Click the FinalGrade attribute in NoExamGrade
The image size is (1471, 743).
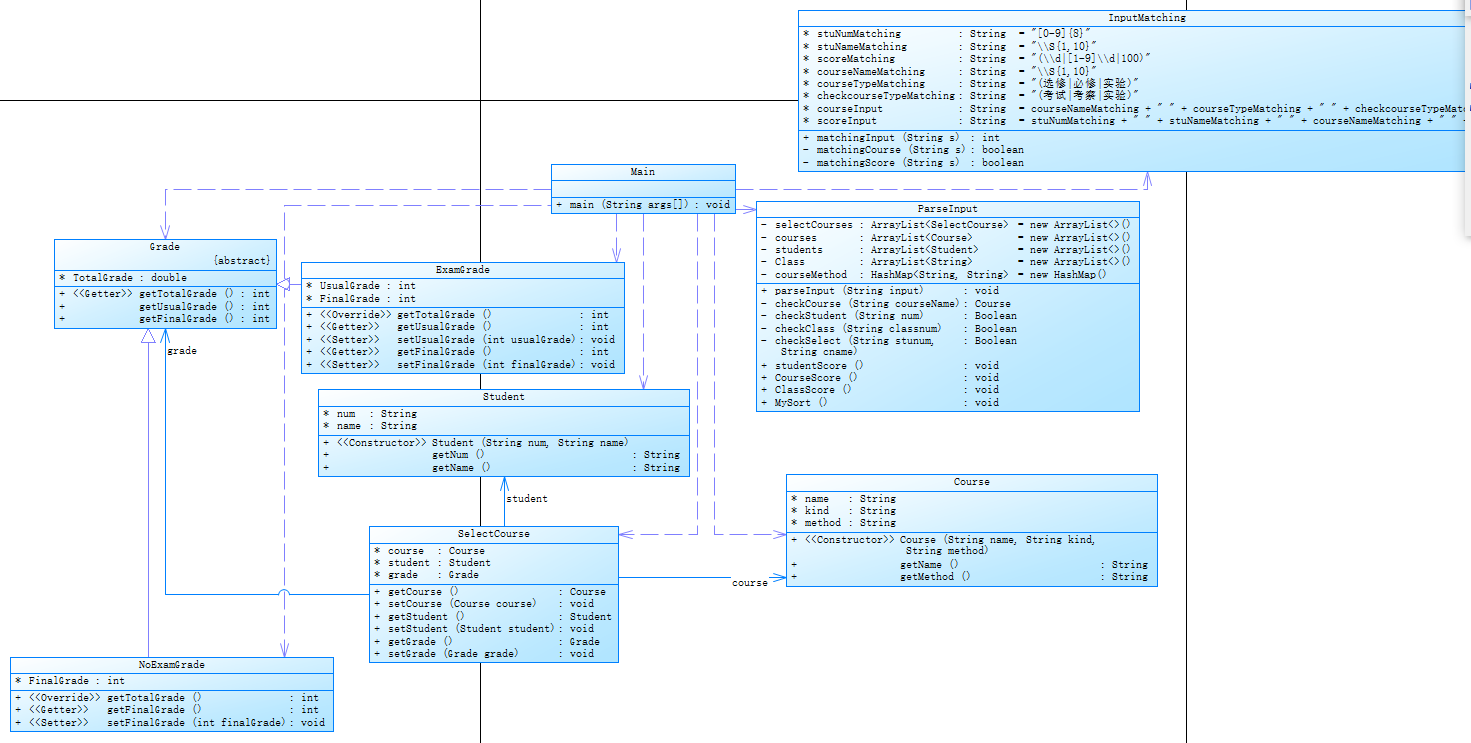coord(71,681)
